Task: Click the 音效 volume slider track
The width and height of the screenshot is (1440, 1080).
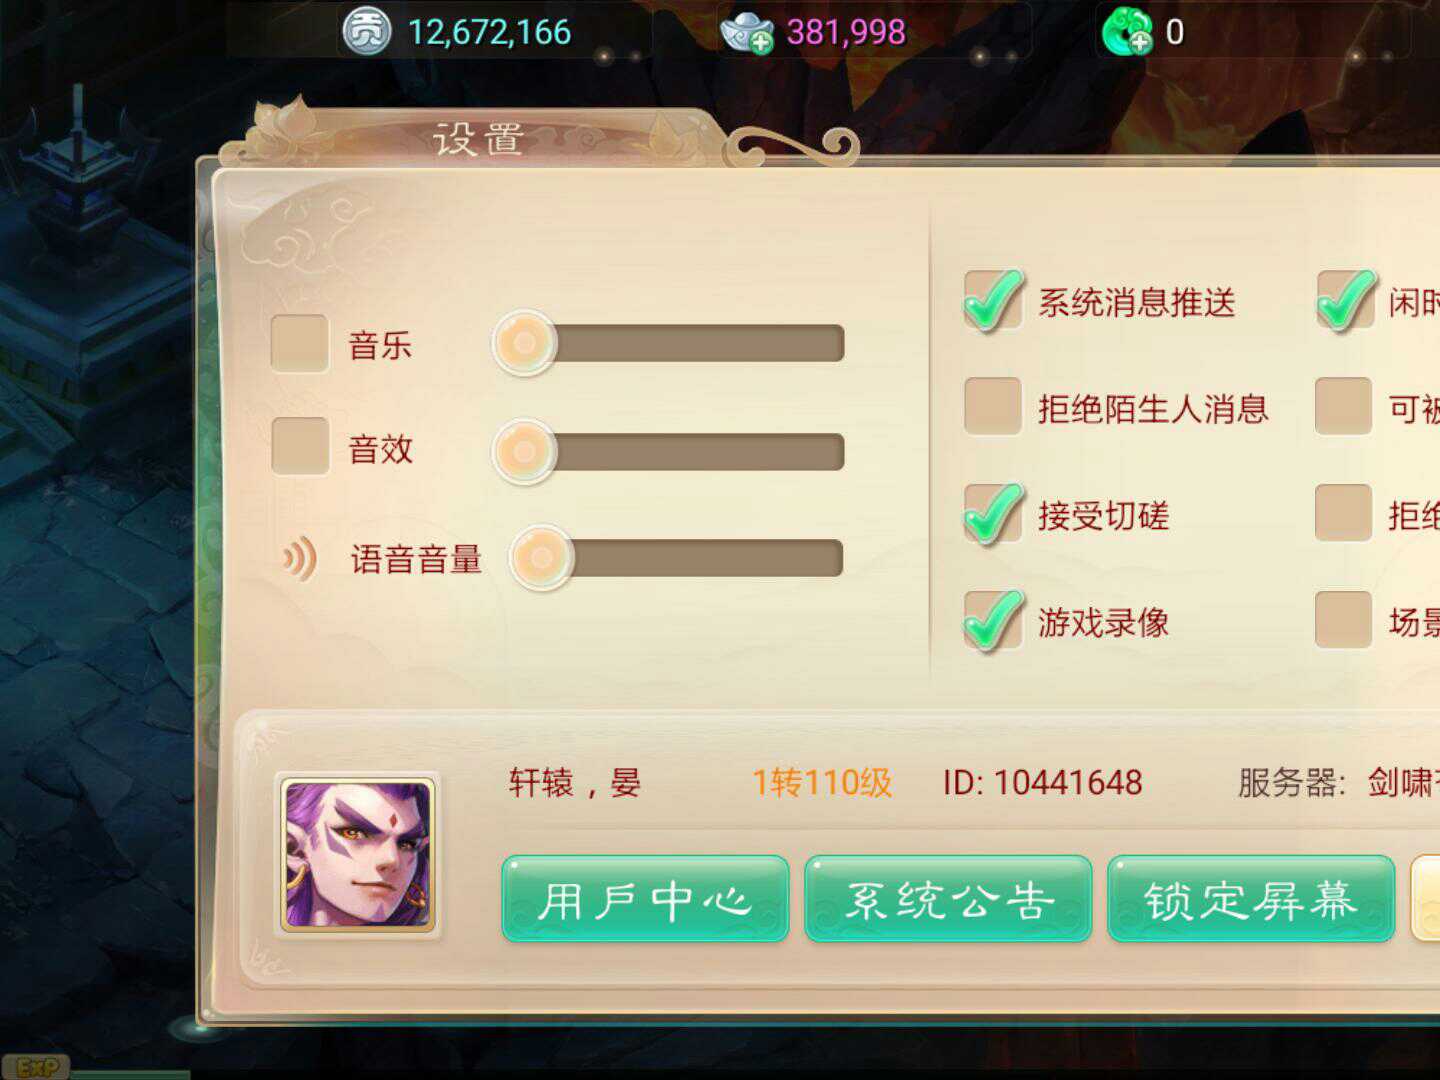Action: 700,451
